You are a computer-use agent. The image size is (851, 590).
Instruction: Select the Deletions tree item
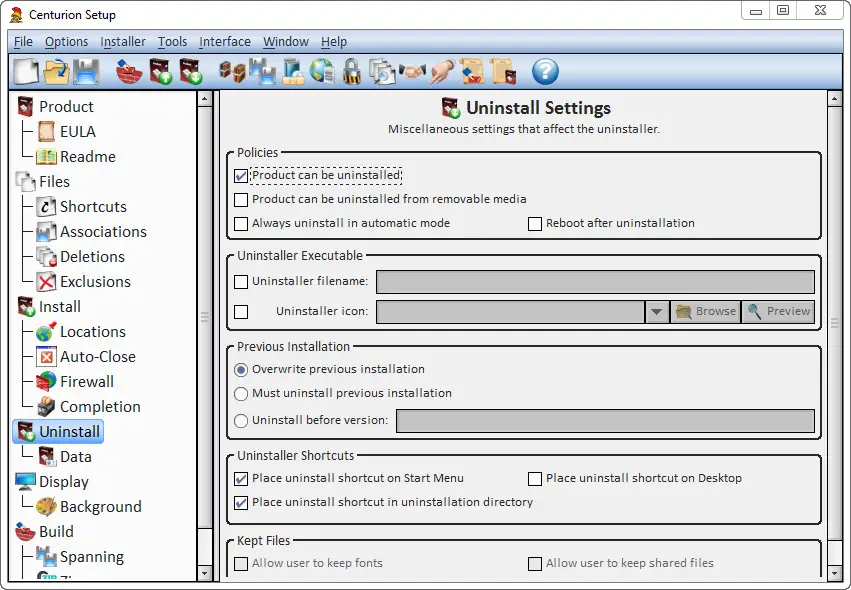click(x=92, y=257)
